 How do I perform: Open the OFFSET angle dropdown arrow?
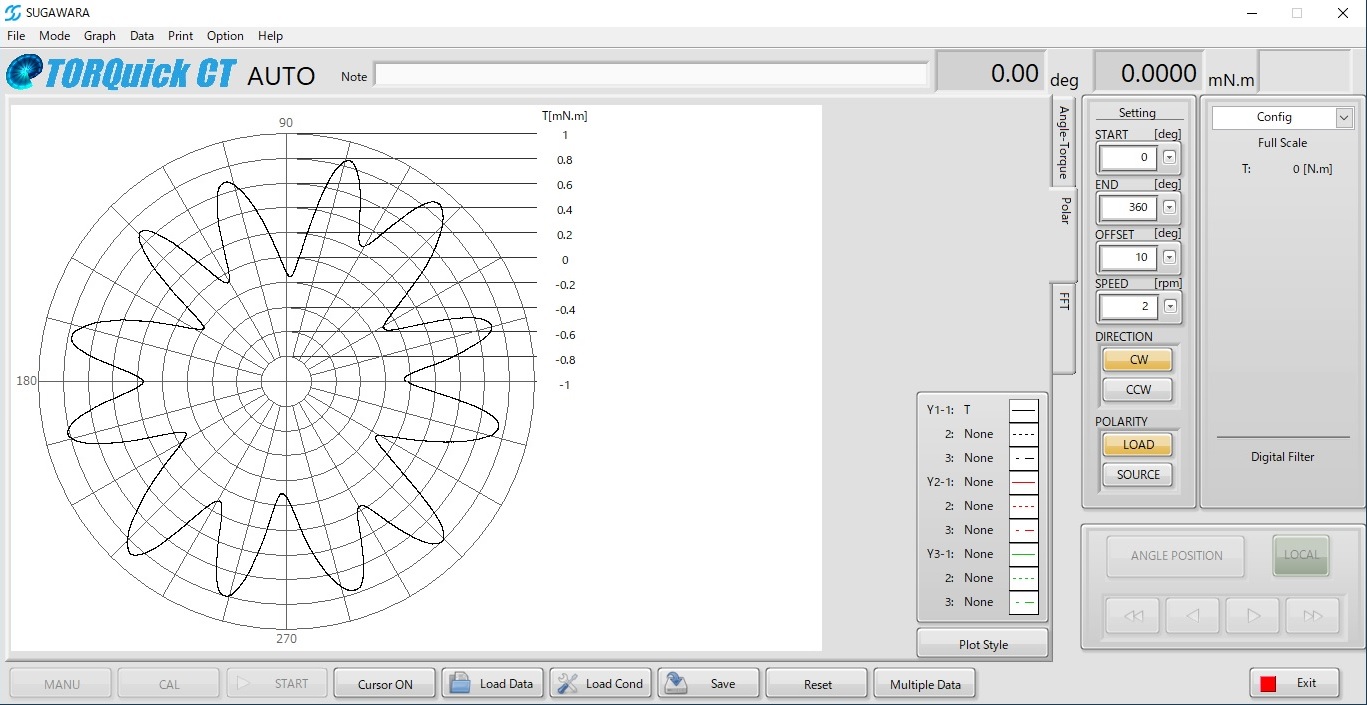click(x=1170, y=257)
